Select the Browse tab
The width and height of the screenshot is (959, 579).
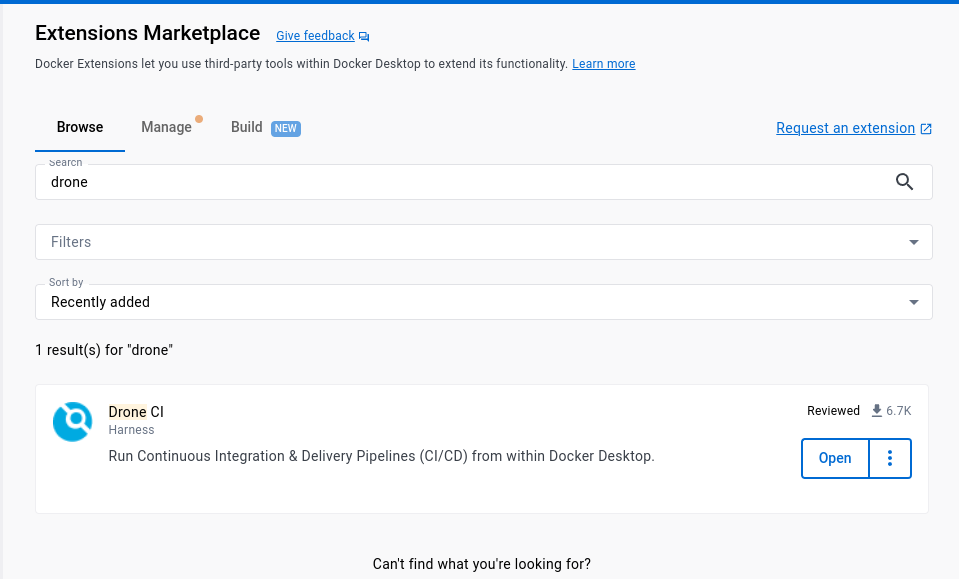[80, 127]
